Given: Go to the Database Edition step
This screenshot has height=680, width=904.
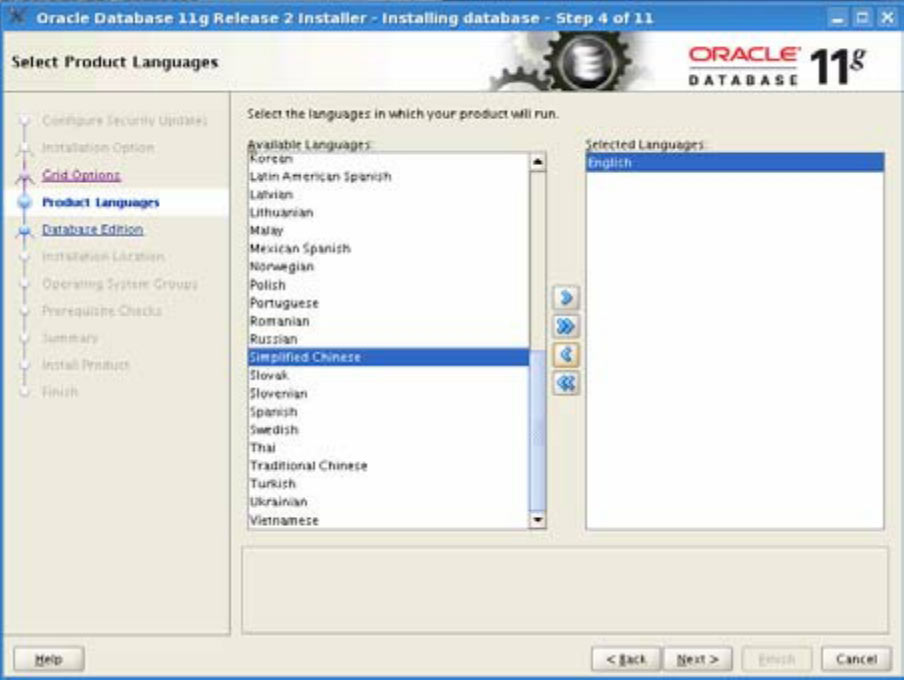Looking at the screenshot, I should pyautogui.click(x=92, y=229).
